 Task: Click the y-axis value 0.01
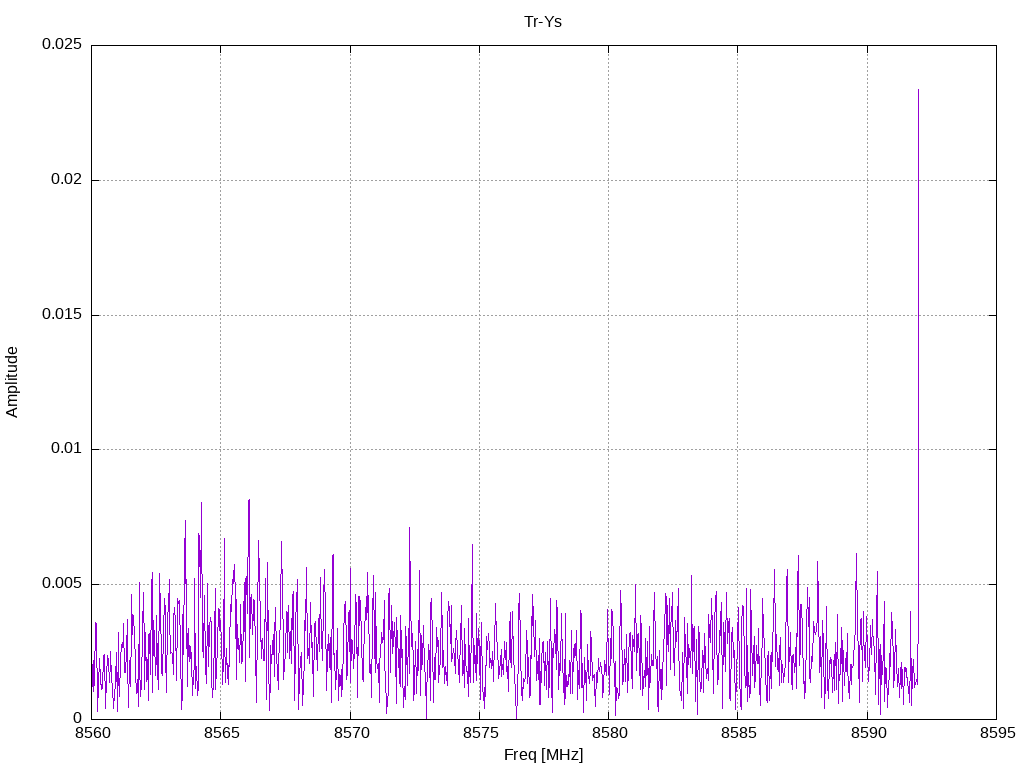point(67,449)
